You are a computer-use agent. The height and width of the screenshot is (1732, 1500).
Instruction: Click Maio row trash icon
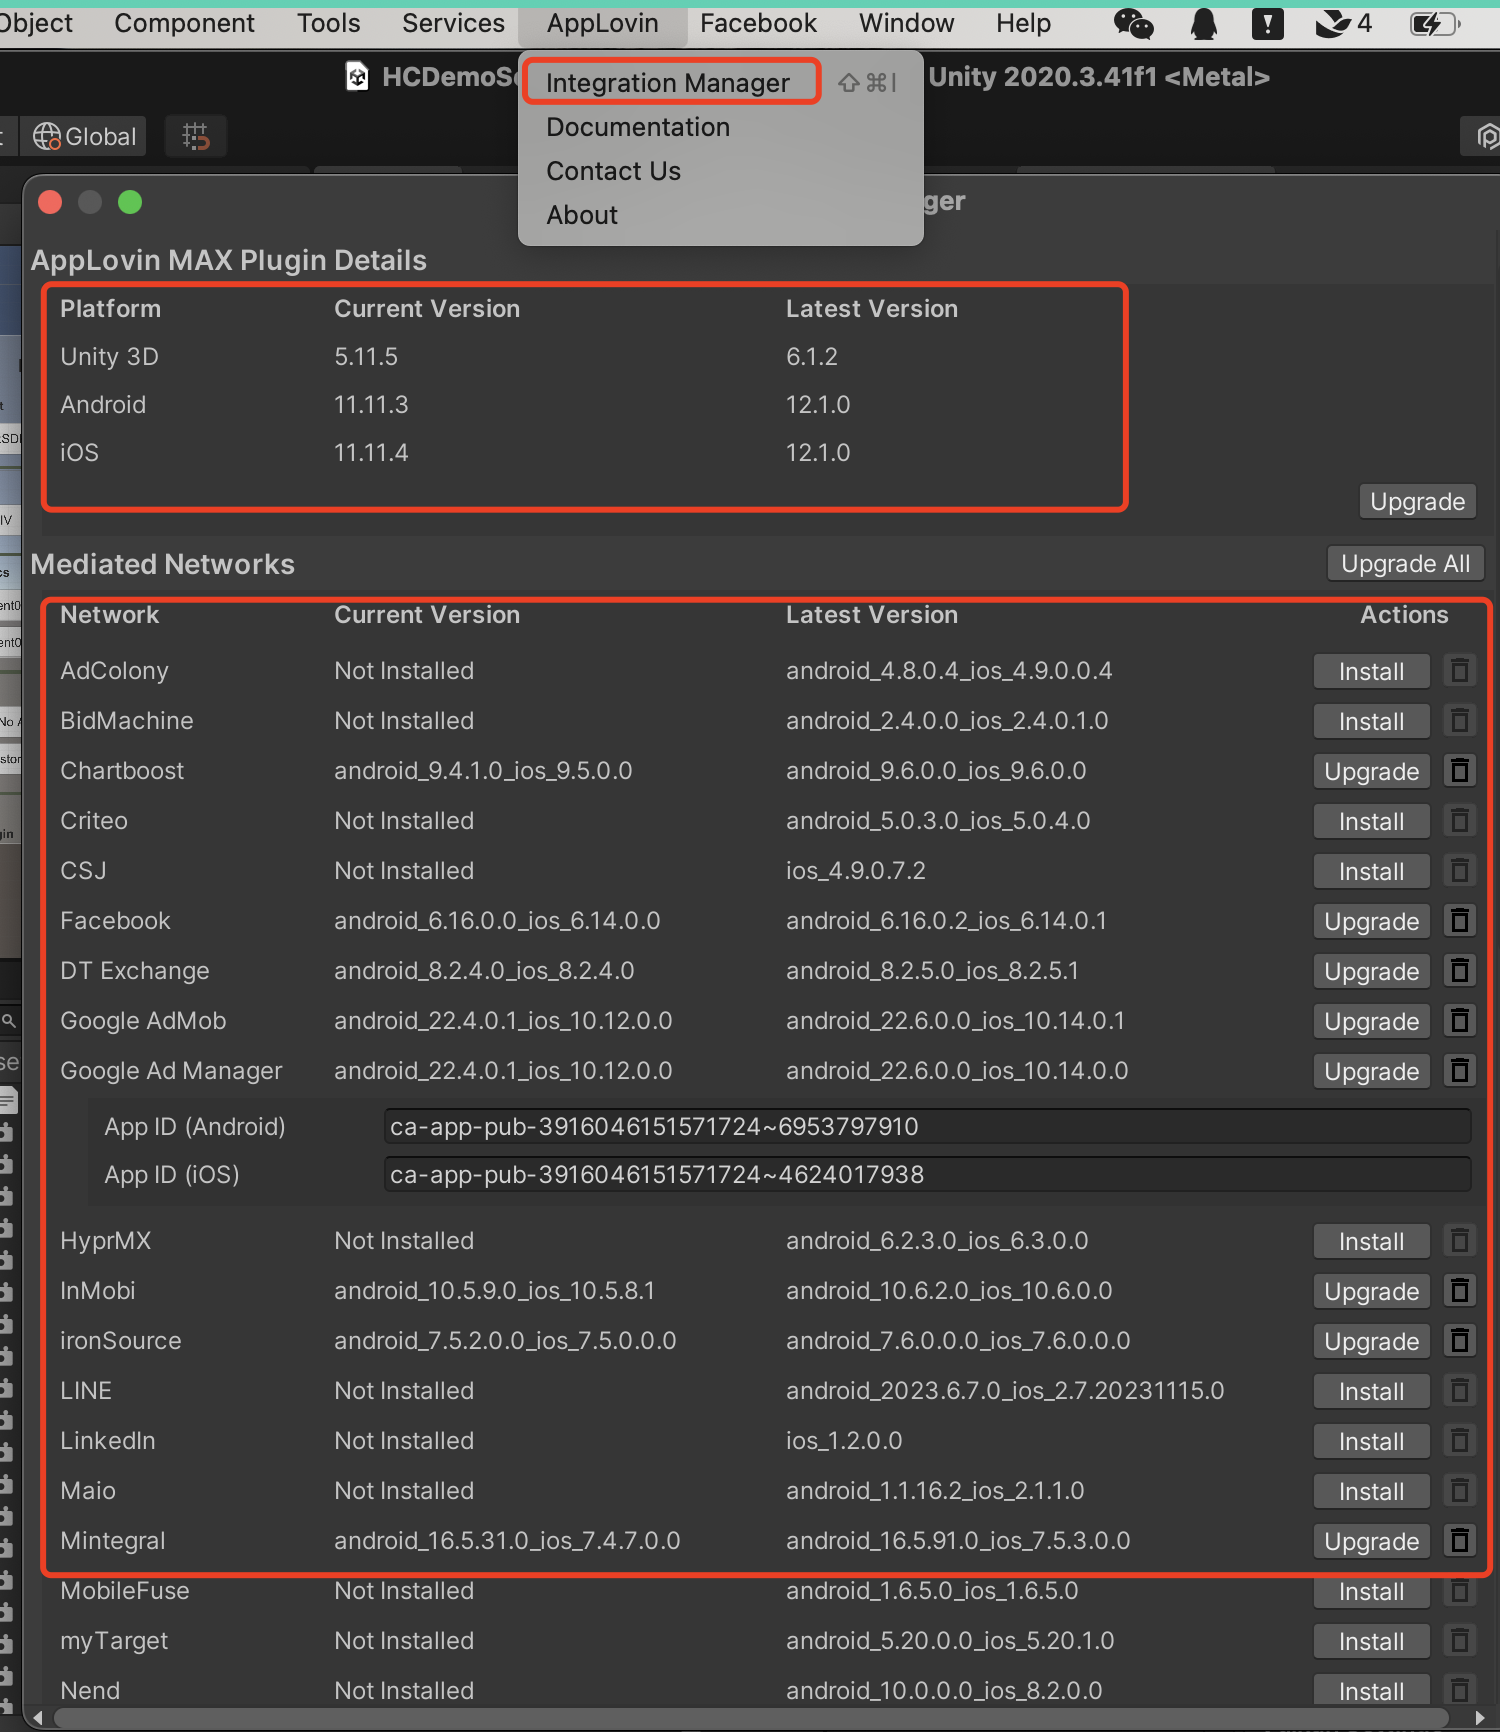[1460, 1491]
